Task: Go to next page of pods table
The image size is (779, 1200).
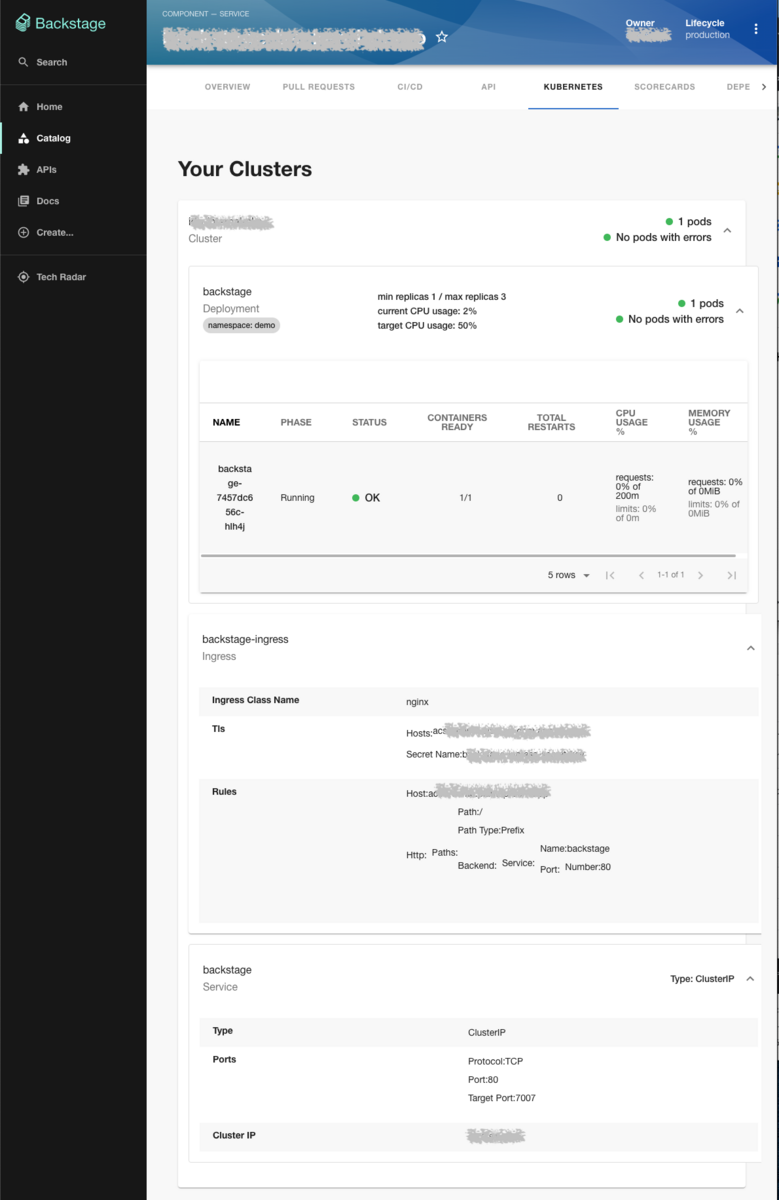Action: click(x=700, y=575)
